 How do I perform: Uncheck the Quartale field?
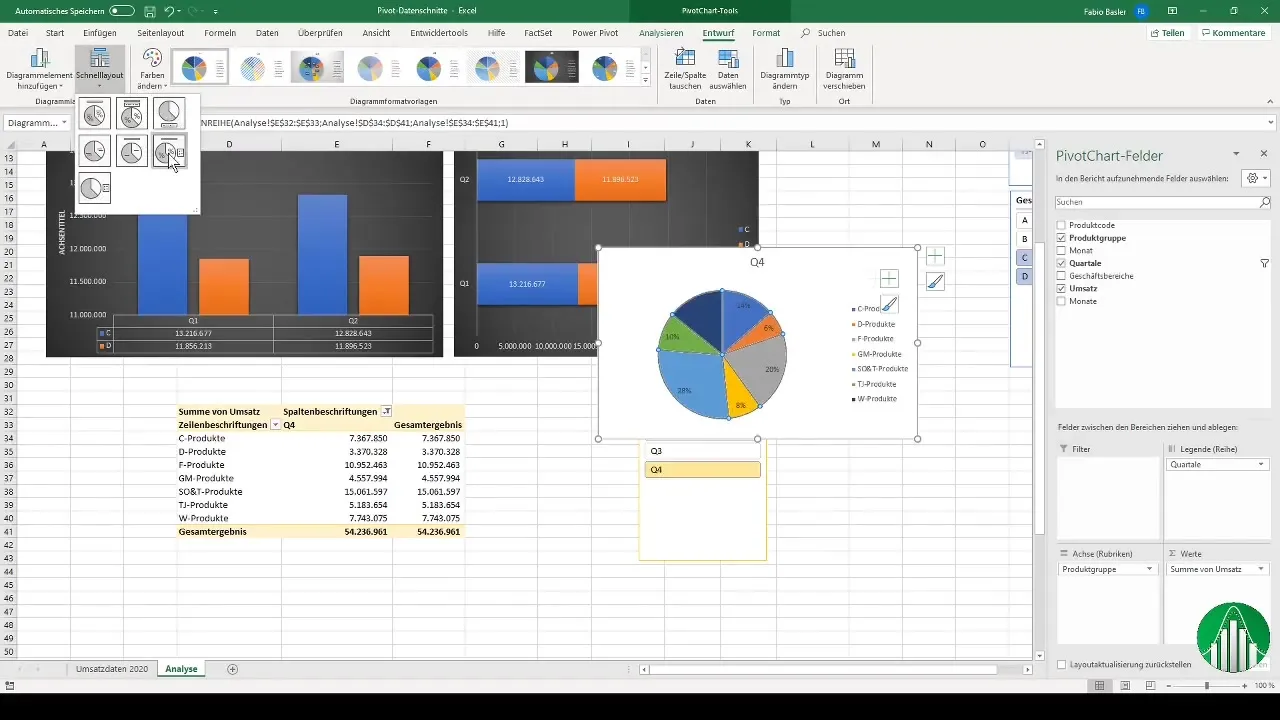click(1062, 263)
